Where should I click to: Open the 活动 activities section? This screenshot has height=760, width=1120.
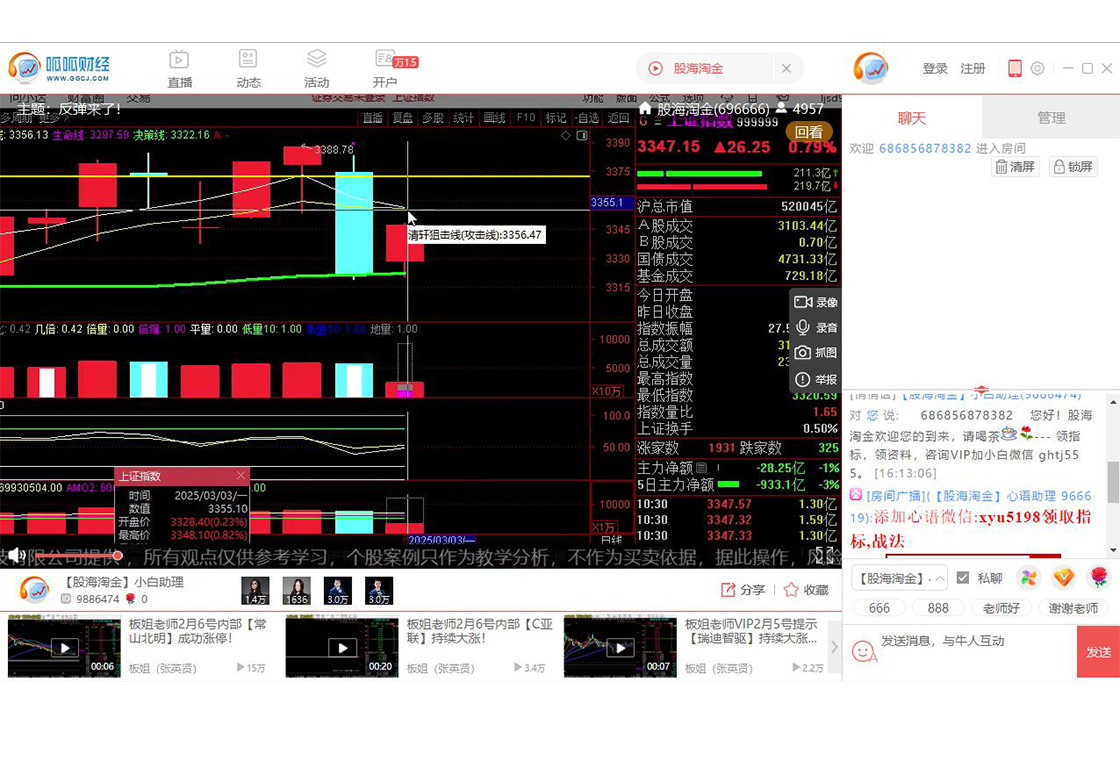coord(316,69)
